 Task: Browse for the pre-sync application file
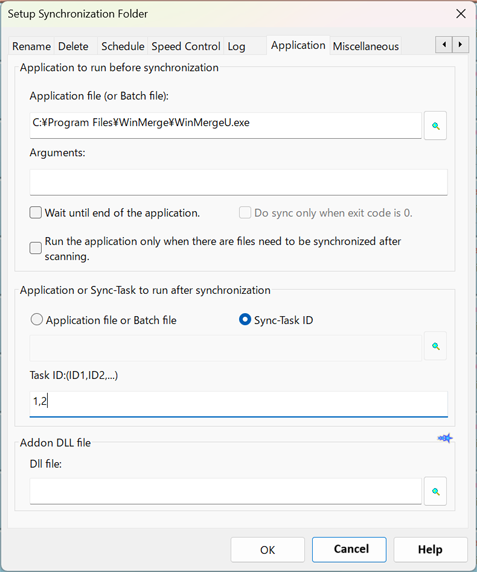coord(435,126)
